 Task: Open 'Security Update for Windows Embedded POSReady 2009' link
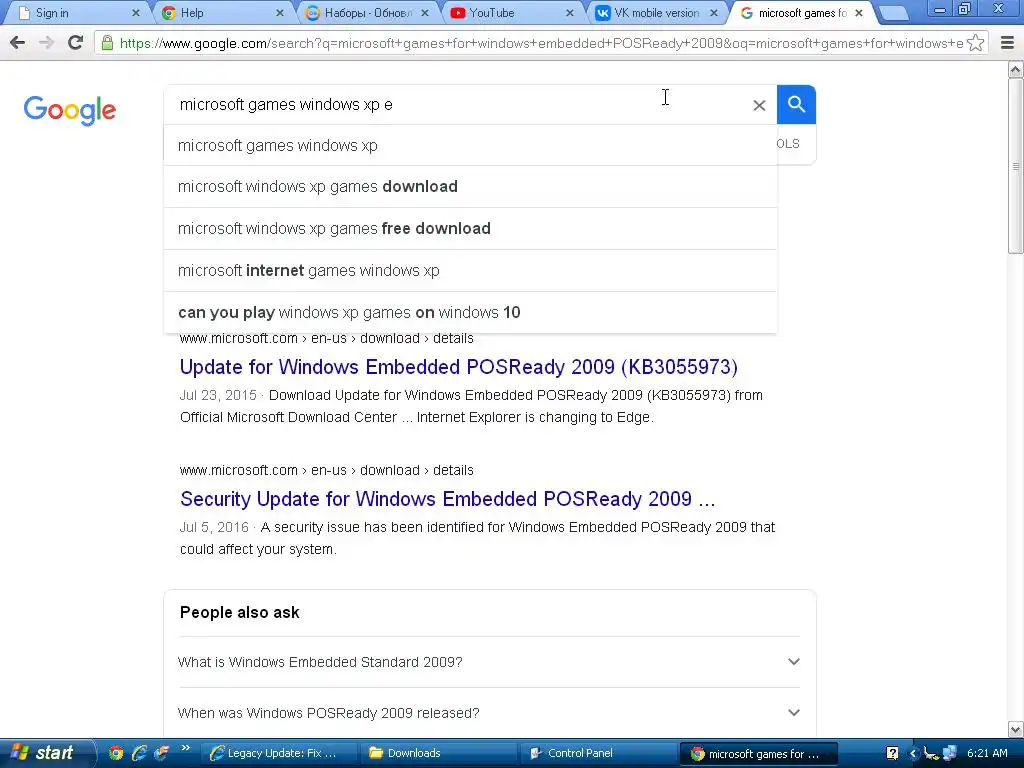click(448, 499)
